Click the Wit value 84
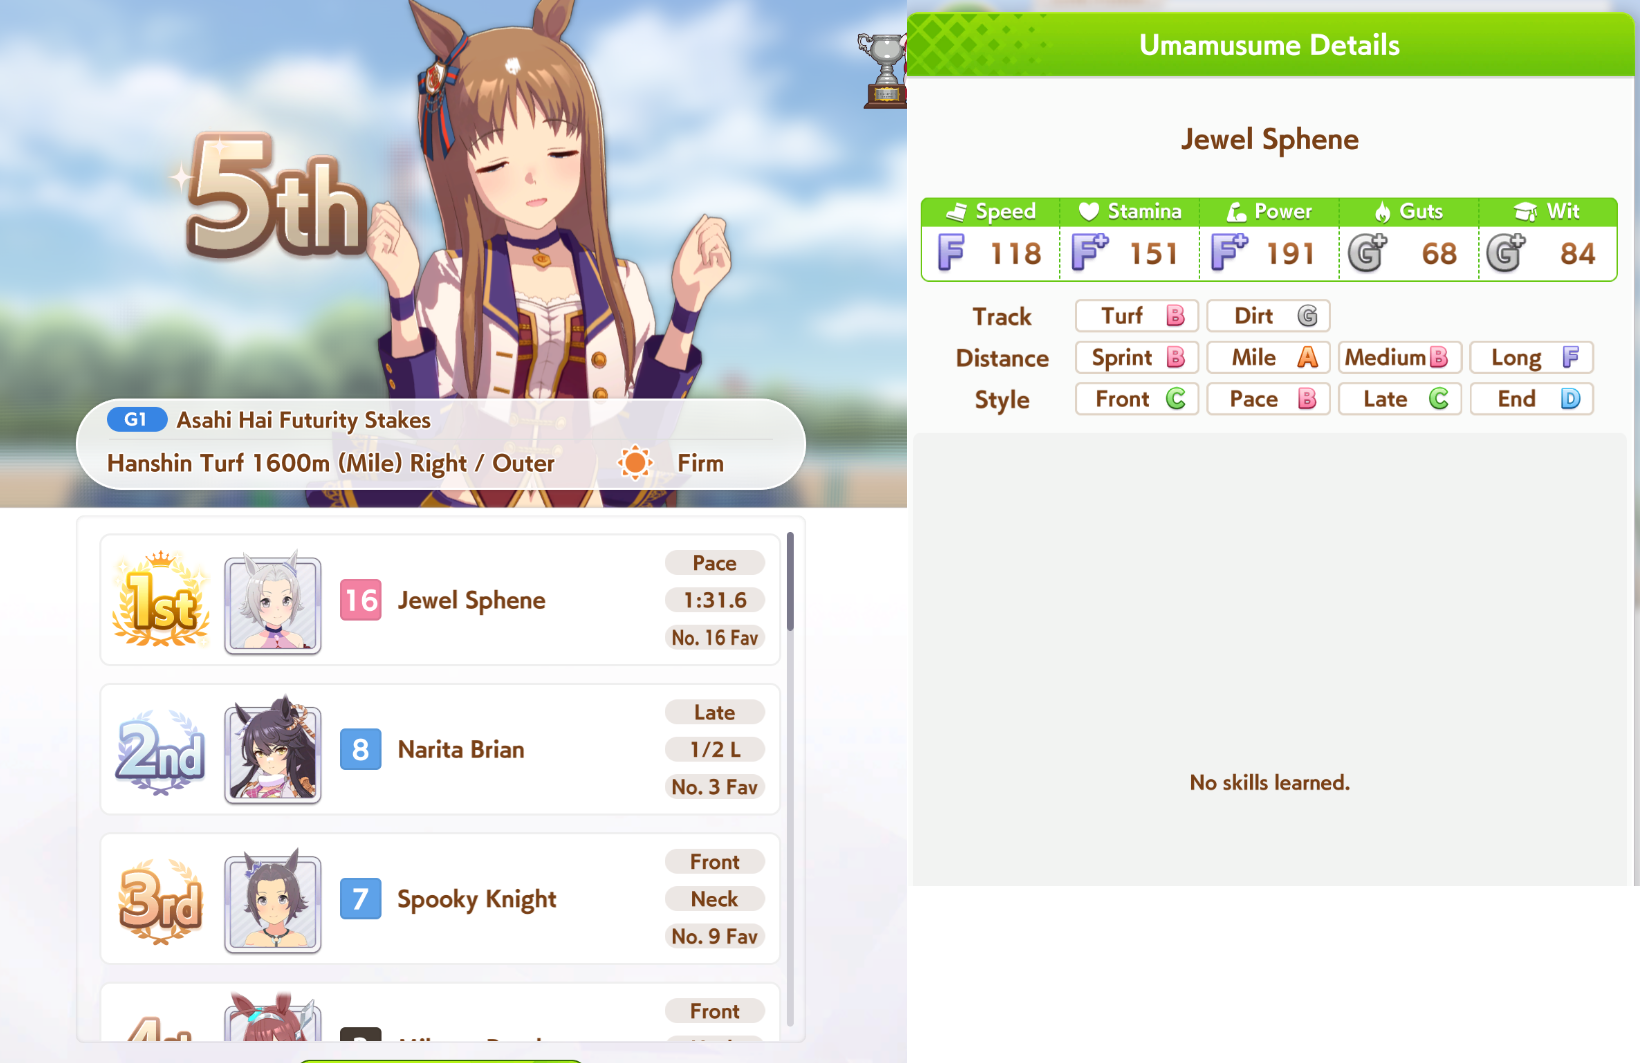Screen dimensions: 1640x1063 (1577, 254)
